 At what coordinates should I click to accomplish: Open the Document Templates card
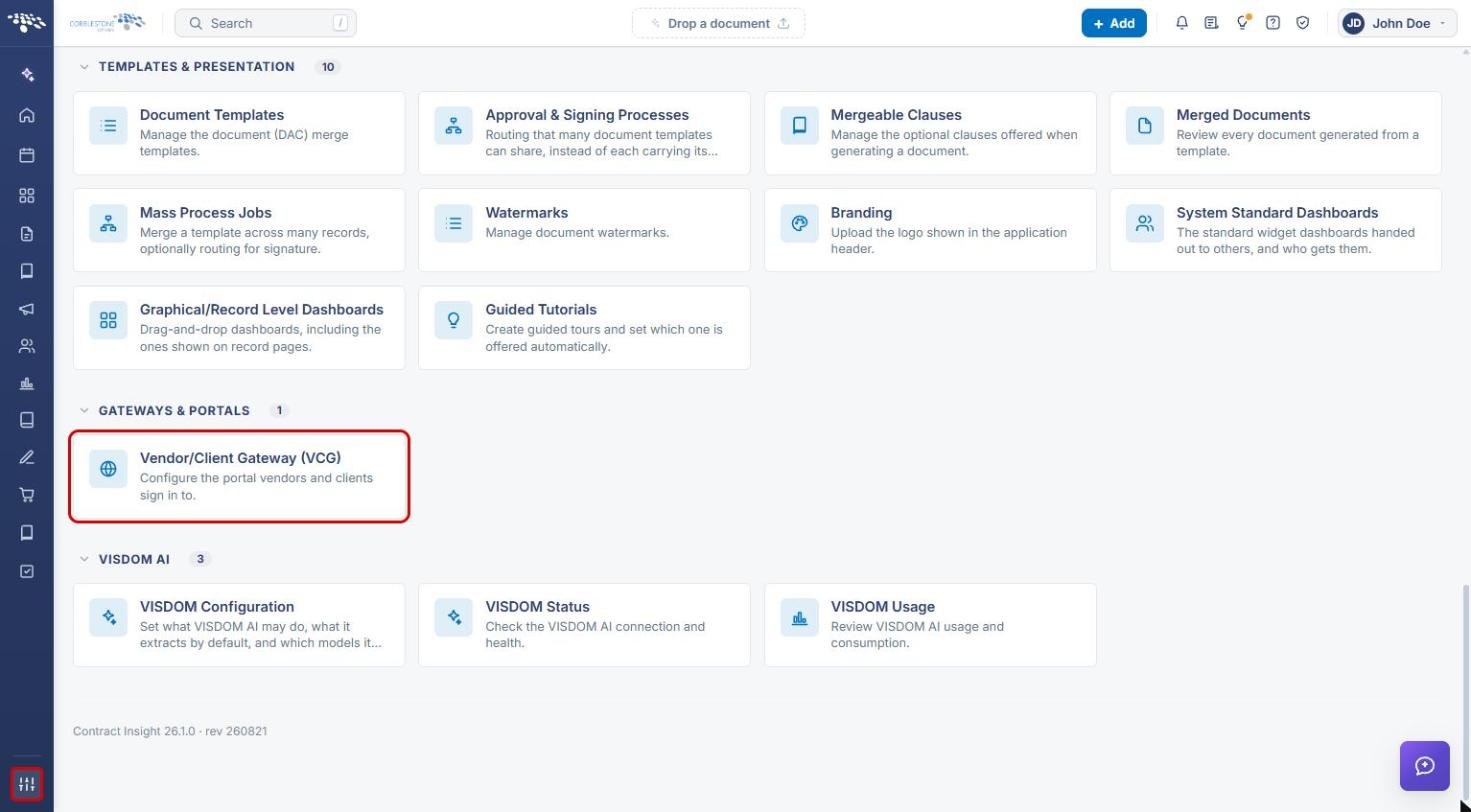(239, 133)
